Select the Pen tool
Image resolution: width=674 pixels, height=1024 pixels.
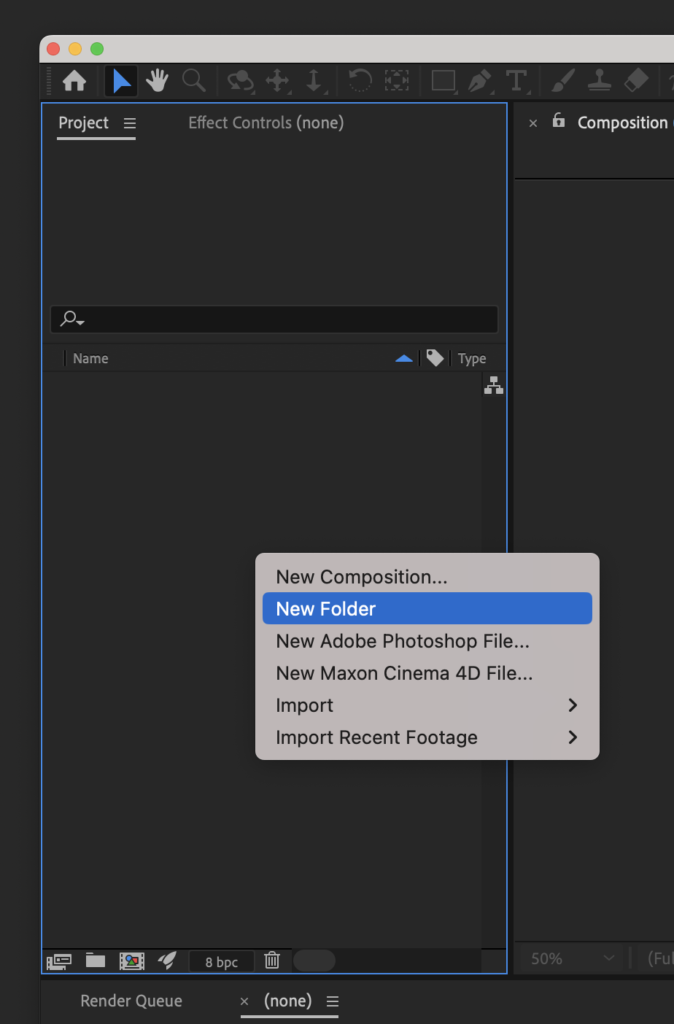pyautogui.click(x=479, y=81)
